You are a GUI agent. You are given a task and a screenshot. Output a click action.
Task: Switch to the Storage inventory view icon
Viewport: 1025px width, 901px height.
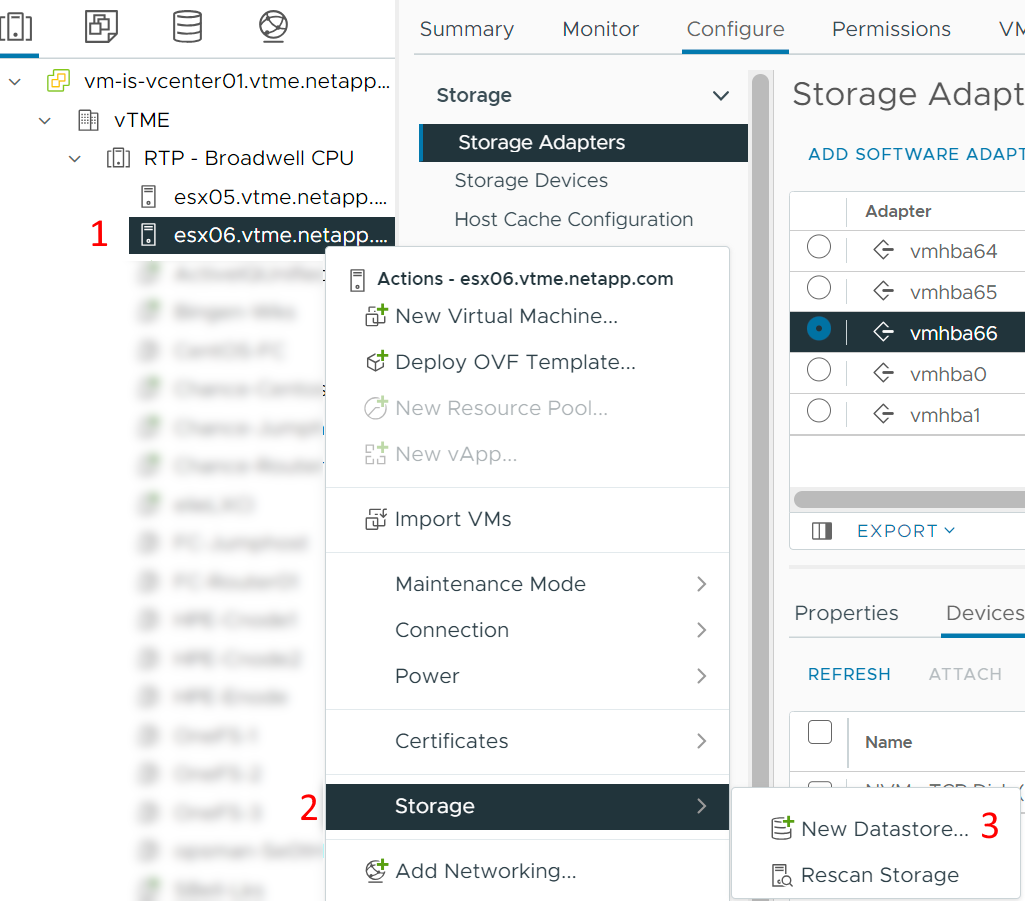point(187,26)
